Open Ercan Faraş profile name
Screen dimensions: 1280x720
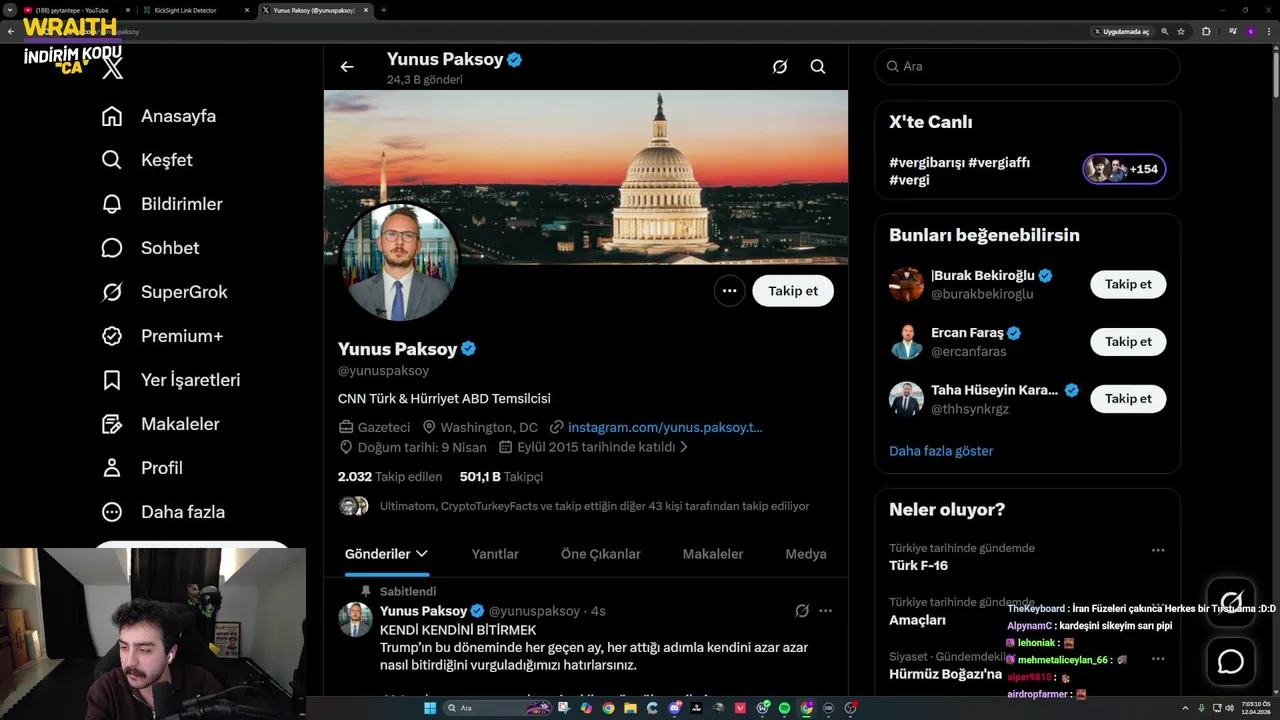coord(967,333)
